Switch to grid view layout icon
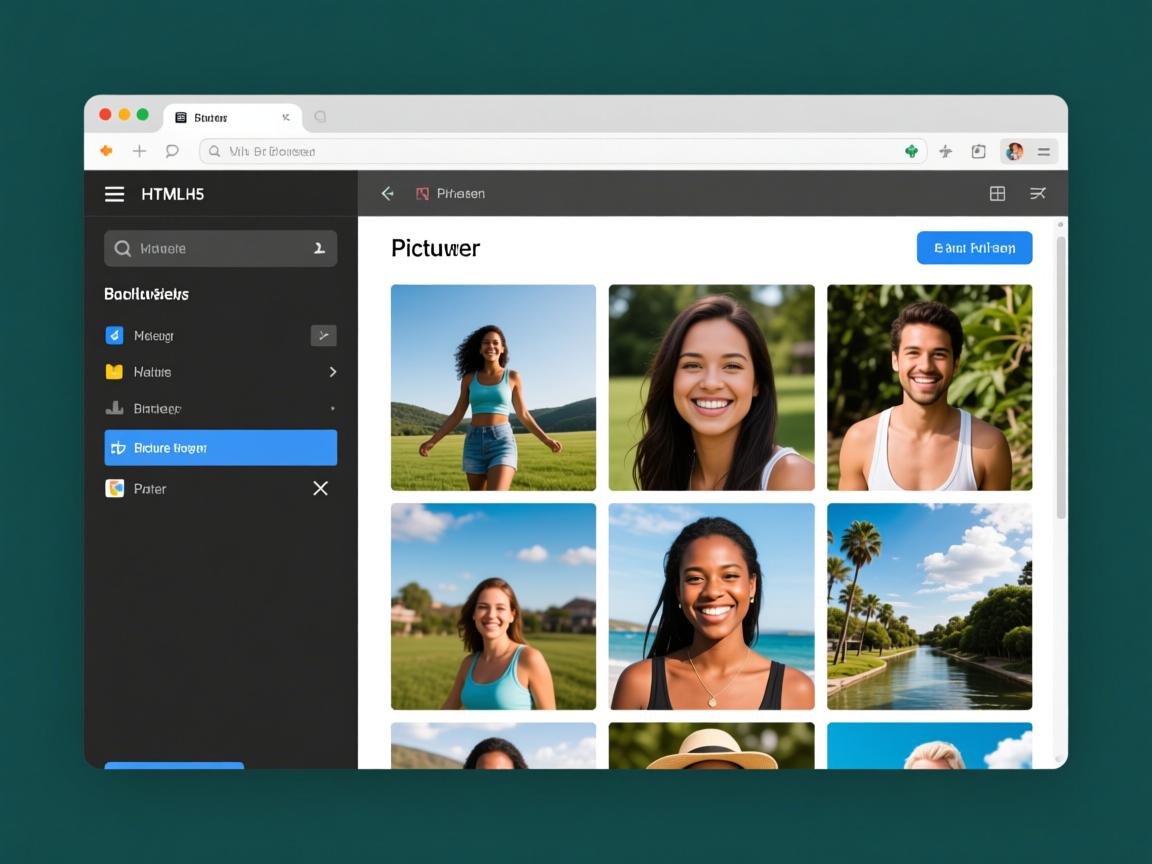The image size is (1152, 864). click(997, 194)
